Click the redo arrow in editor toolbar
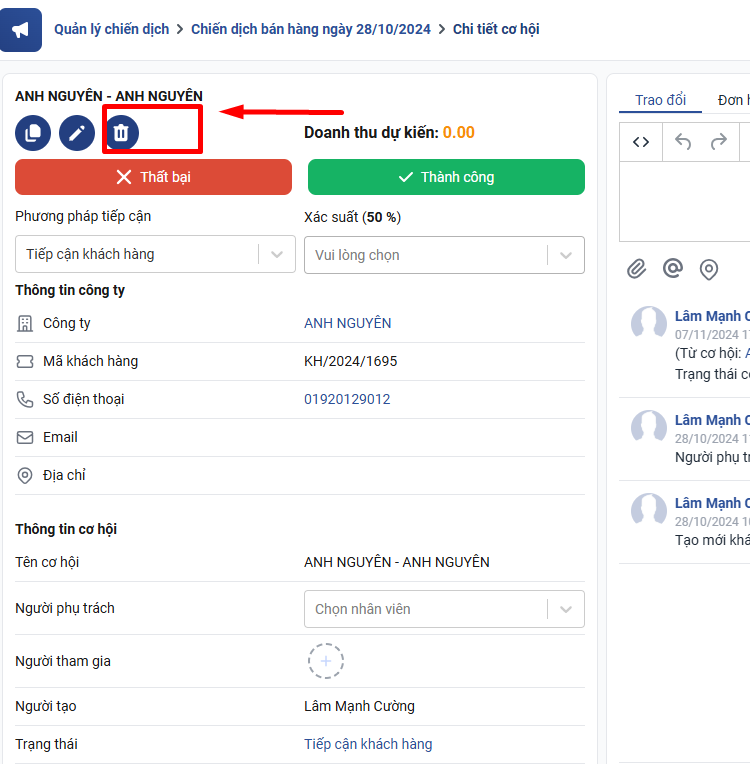 [x=718, y=142]
